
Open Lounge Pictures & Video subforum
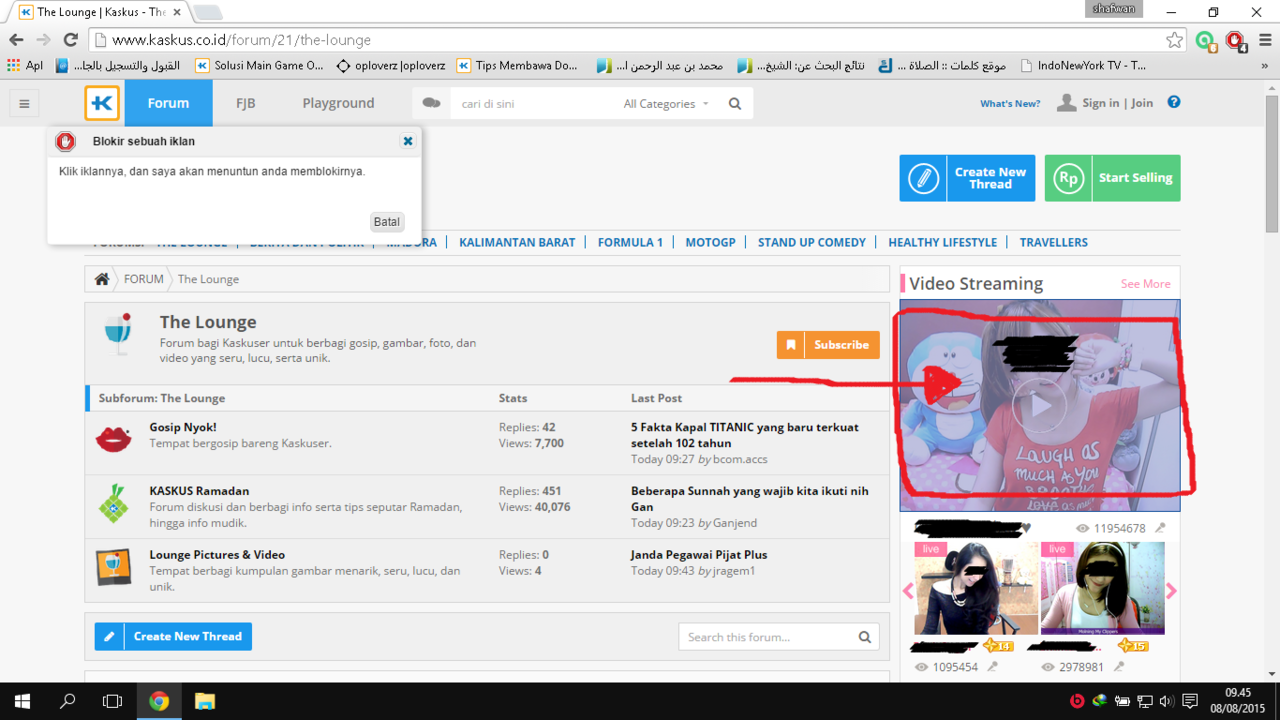click(x=217, y=555)
